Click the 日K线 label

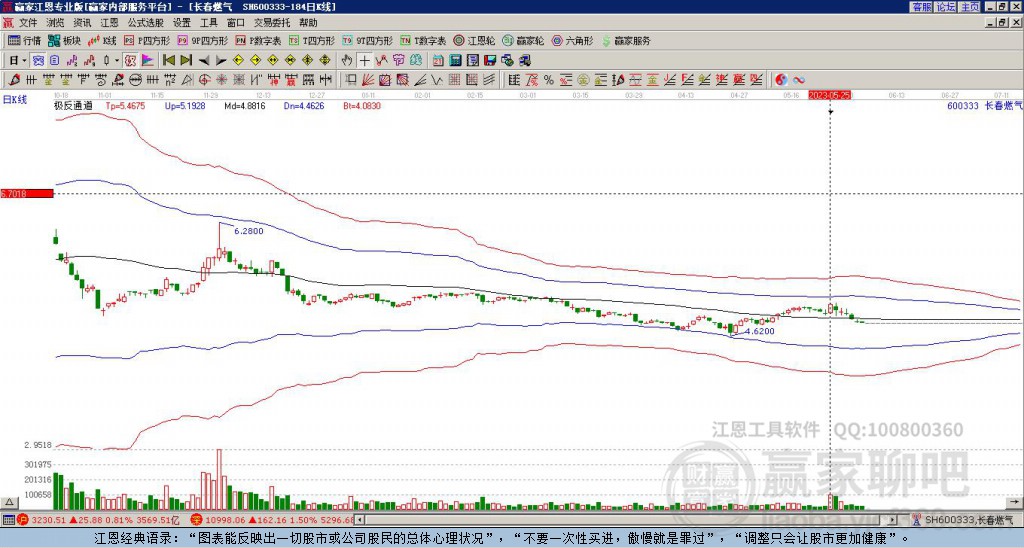click(15, 101)
